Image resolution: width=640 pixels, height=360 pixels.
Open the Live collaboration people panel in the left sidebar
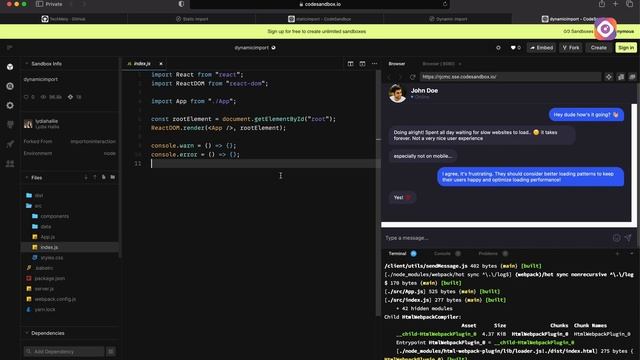10,164
